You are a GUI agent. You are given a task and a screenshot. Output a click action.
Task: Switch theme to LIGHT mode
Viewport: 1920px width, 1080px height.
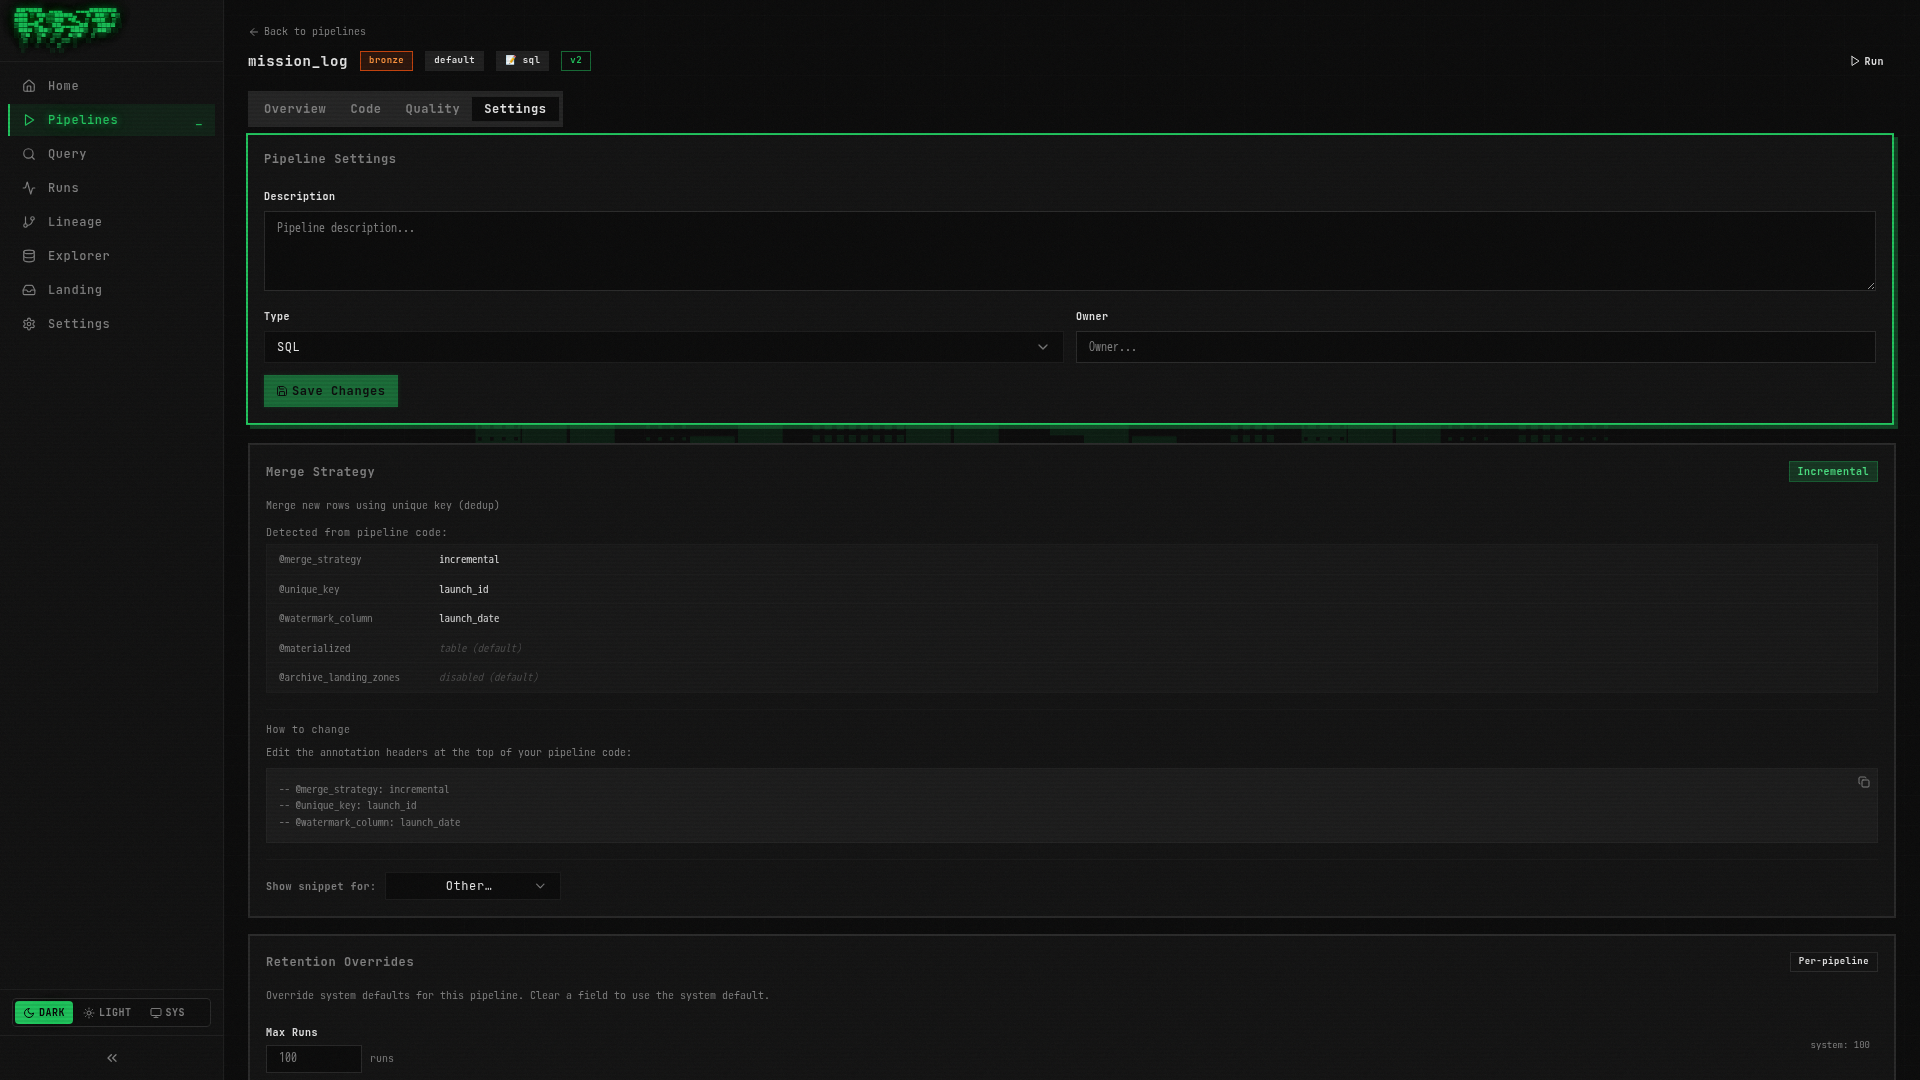pyautogui.click(x=107, y=1012)
